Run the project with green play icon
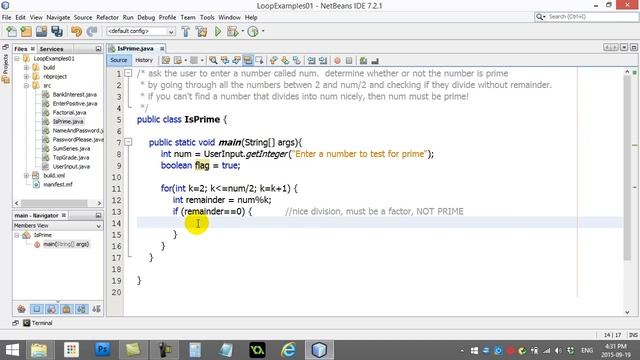 coord(218,31)
